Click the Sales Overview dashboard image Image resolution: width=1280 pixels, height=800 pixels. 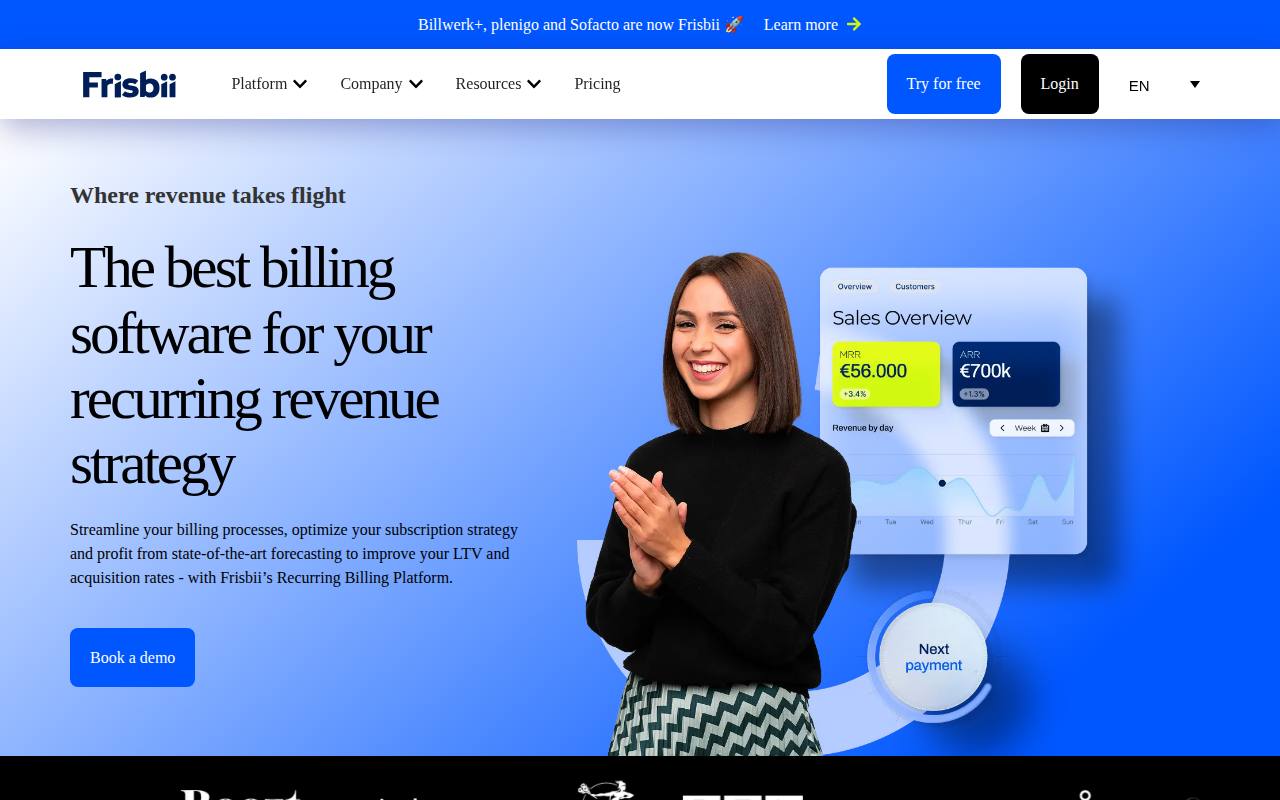pyautogui.click(x=953, y=410)
